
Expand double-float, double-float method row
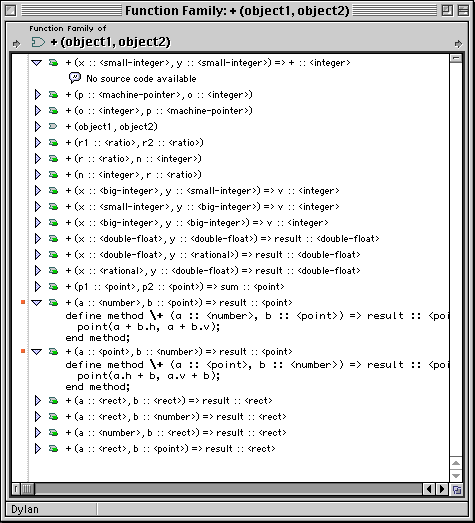pyautogui.click(x=38, y=238)
